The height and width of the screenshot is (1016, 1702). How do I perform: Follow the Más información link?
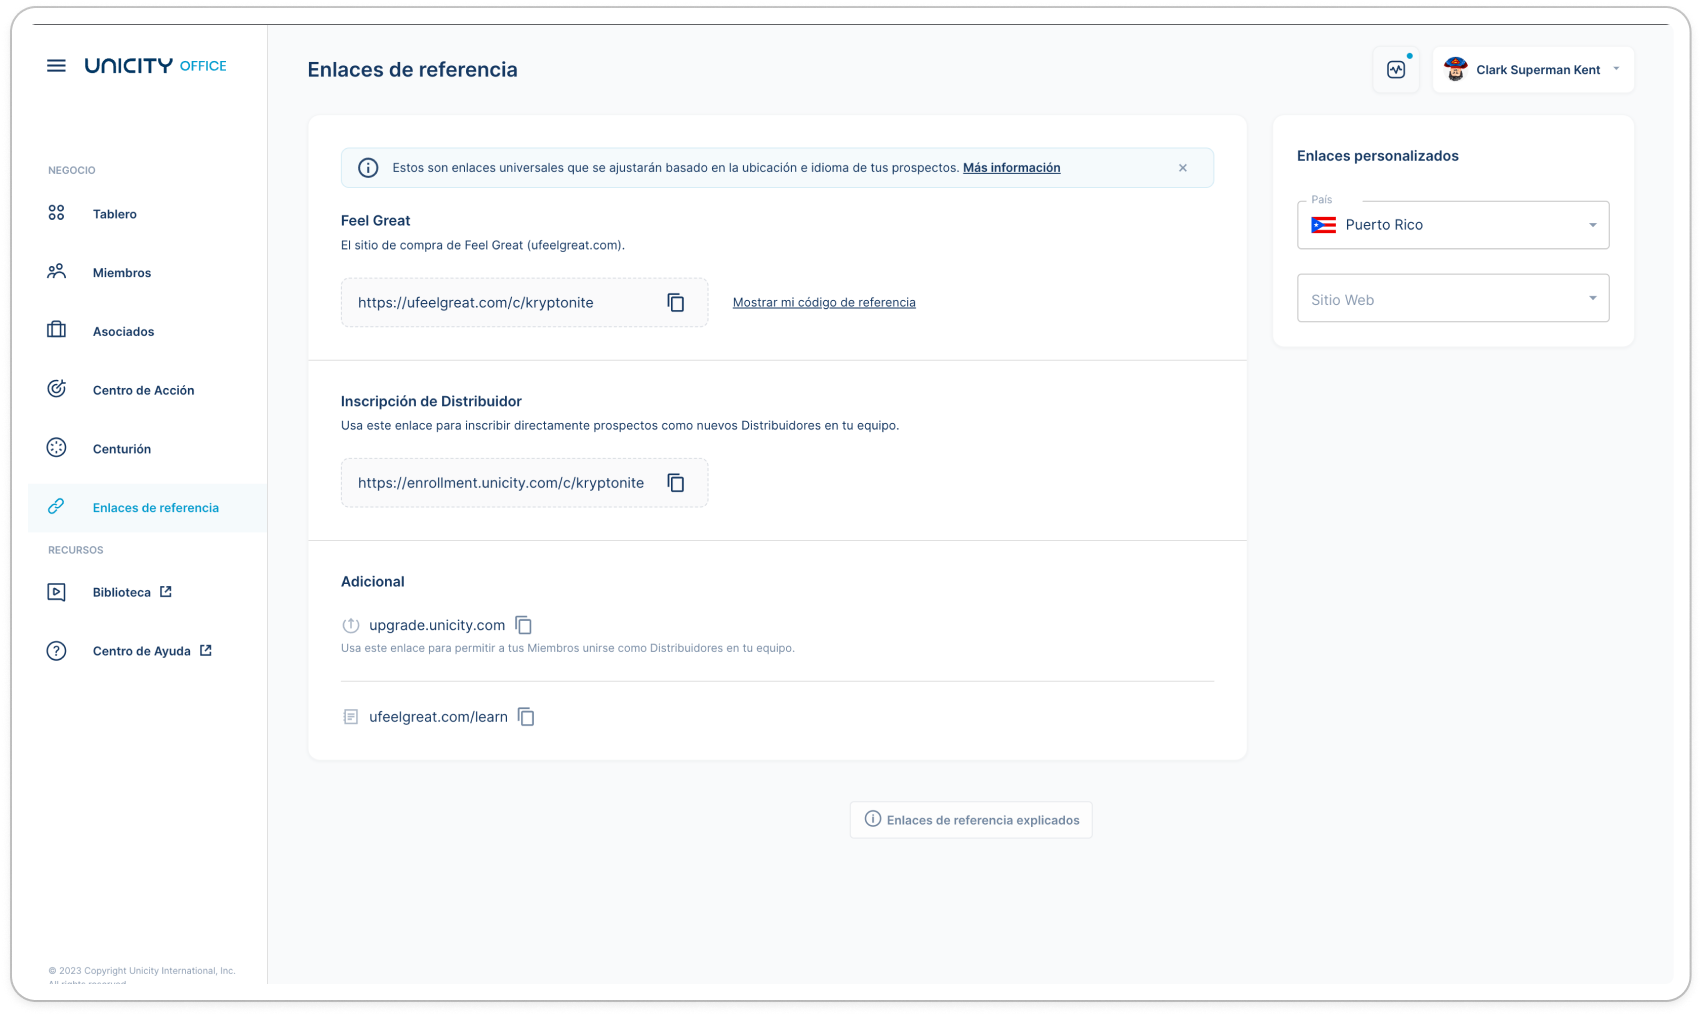(x=1011, y=168)
